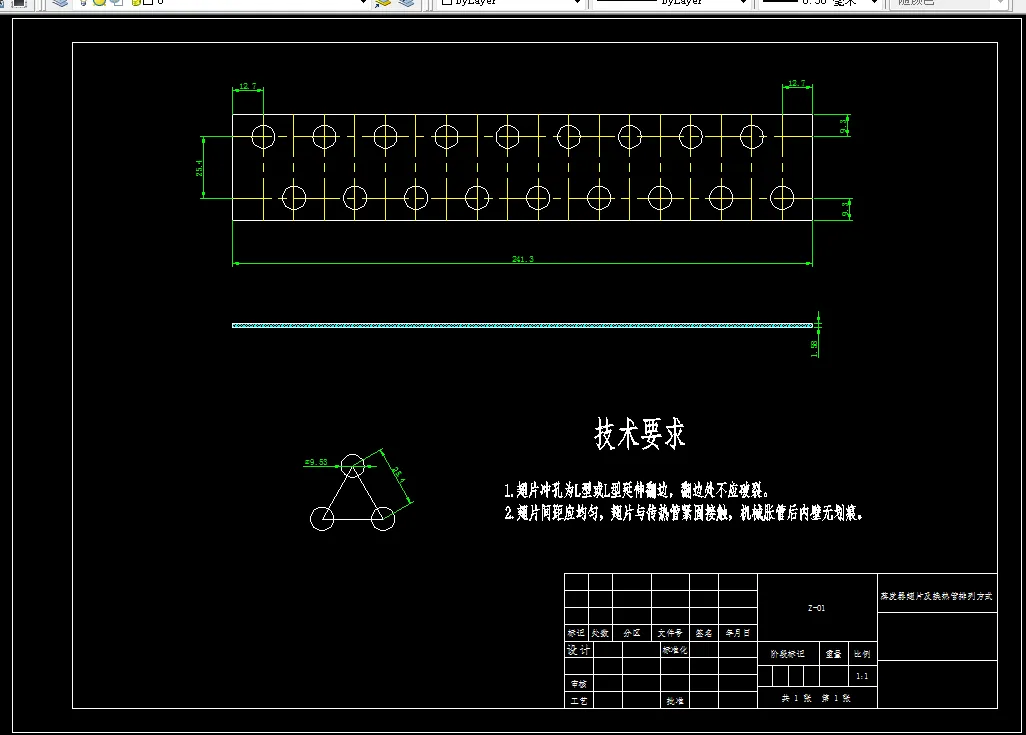Click the 设计 label in title block
This screenshot has height=735, width=1026.
tap(578, 650)
